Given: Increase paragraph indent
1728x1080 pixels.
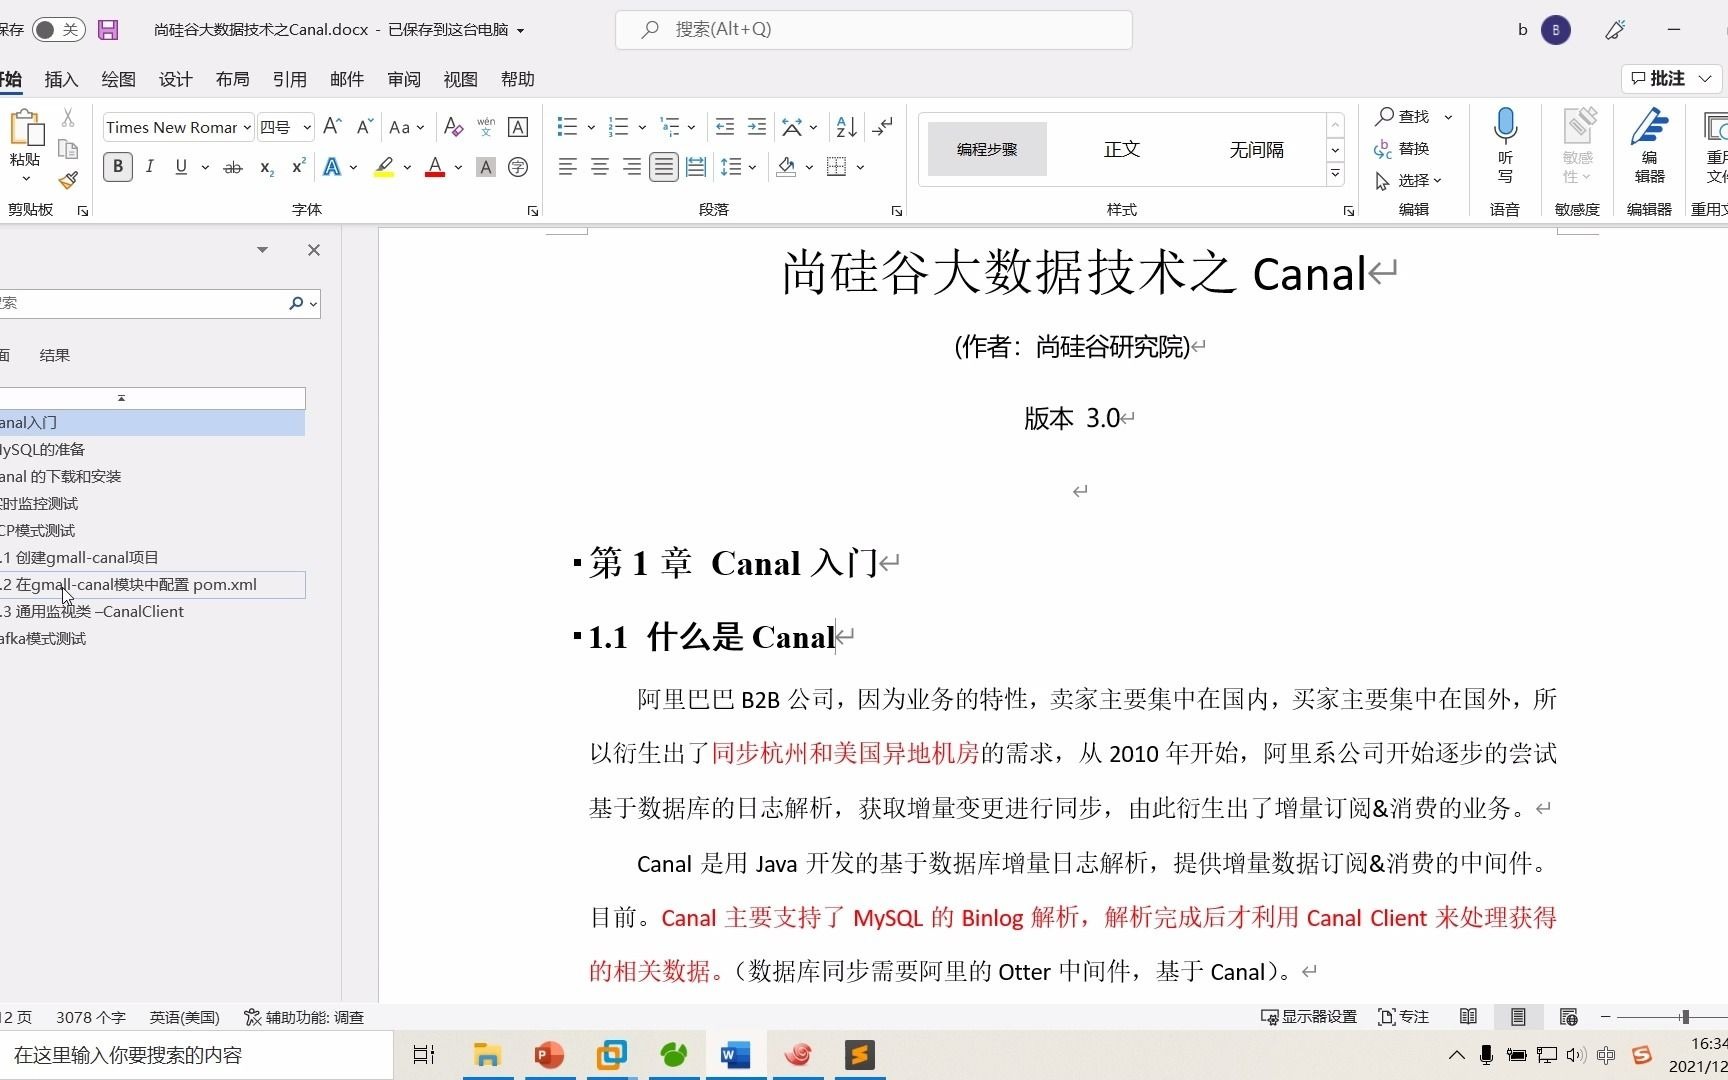Looking at the screenshot, I should point(757,127).
